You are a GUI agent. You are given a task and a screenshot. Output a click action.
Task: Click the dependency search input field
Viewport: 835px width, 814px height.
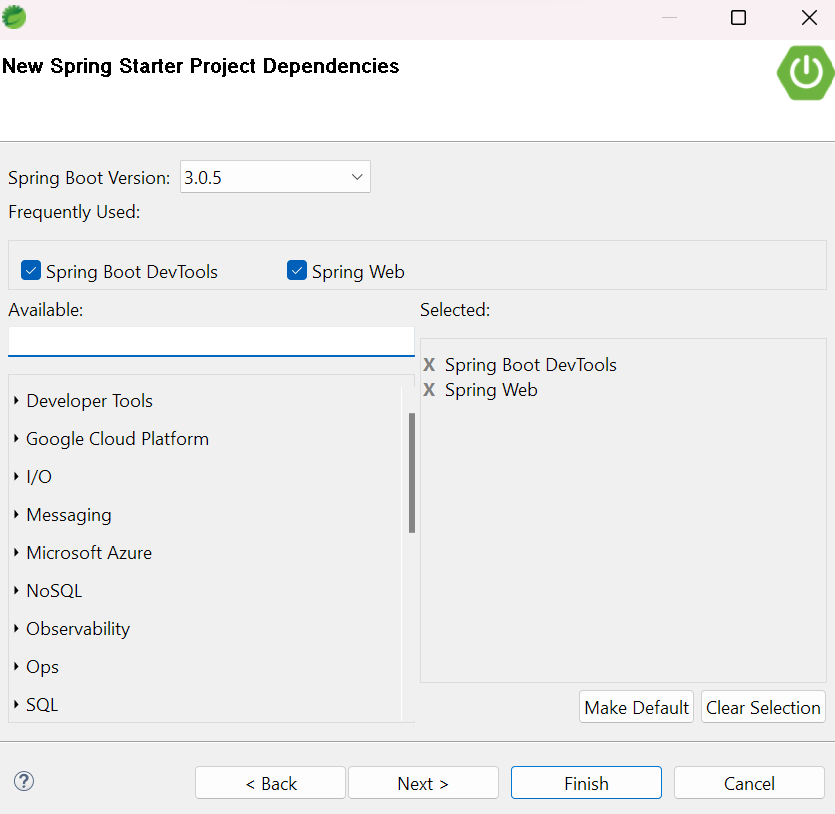coord(210,341)
